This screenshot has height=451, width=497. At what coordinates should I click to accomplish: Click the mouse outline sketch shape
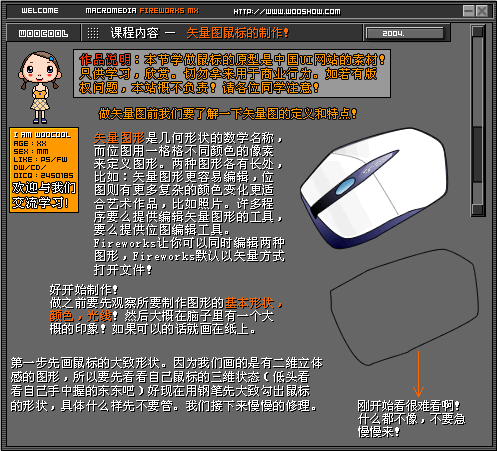click(404, 307)
